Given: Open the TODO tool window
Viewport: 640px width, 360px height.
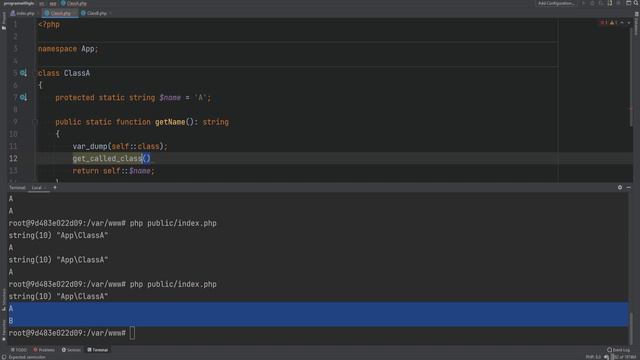Looking at the screenshot, I should (x=19, y=350).
